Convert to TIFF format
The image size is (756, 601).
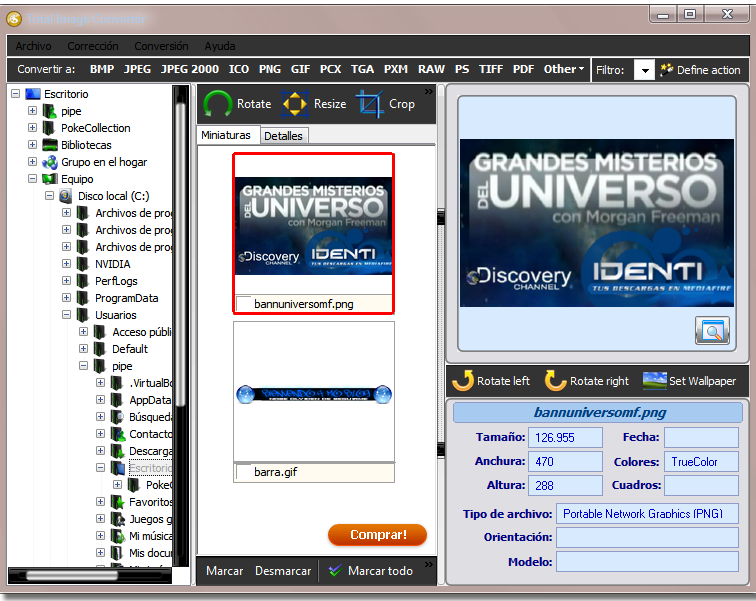[x=491, y=69]
